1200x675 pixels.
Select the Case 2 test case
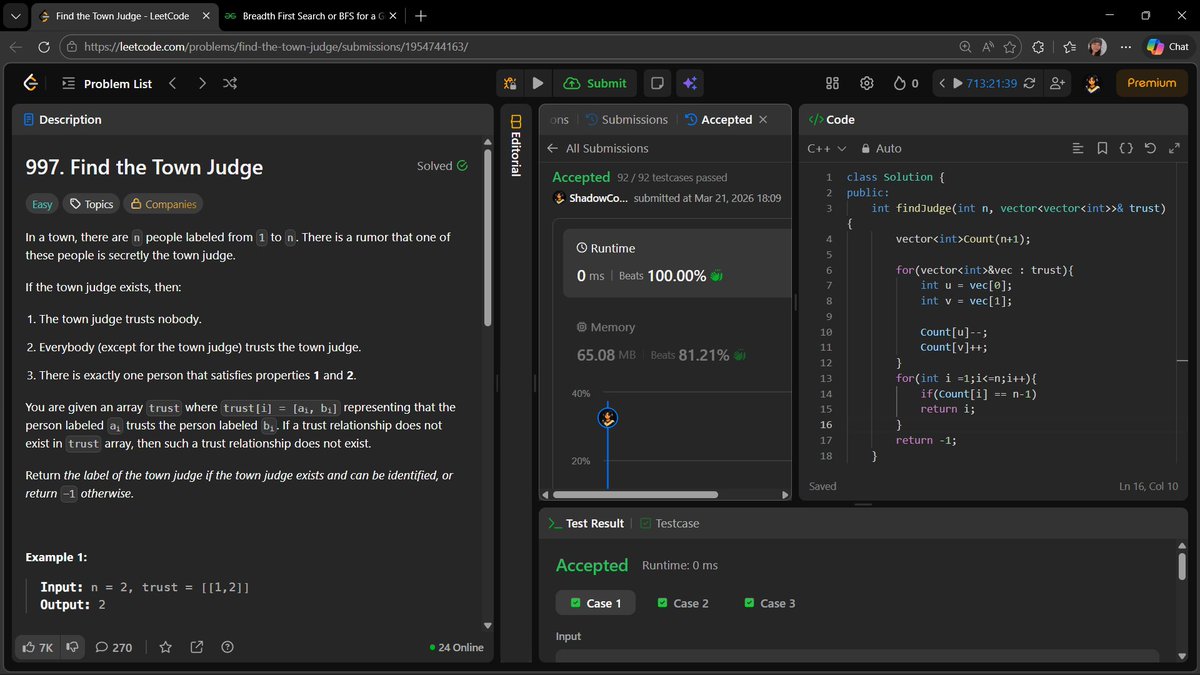(x=683, y=603)
